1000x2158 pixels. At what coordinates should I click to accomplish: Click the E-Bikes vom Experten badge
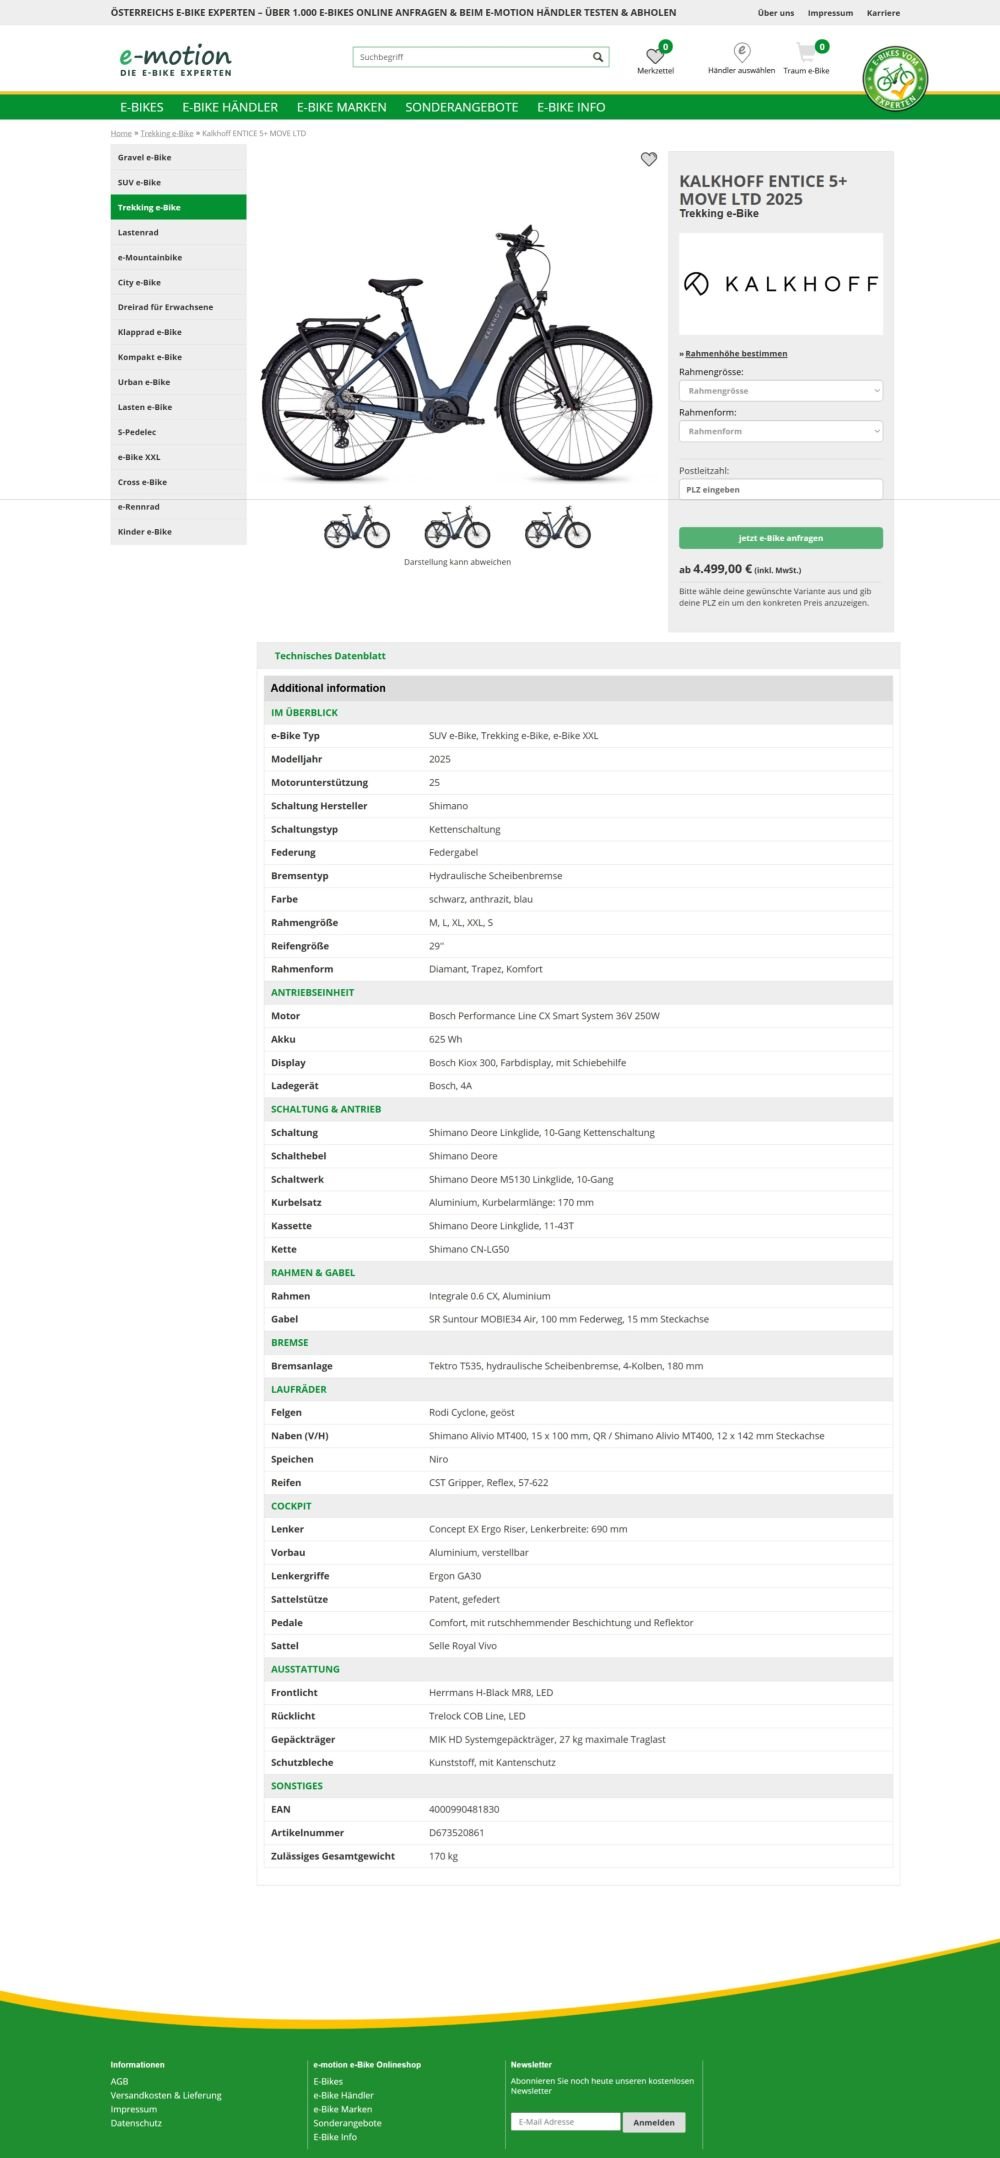[x=895, y=78]
